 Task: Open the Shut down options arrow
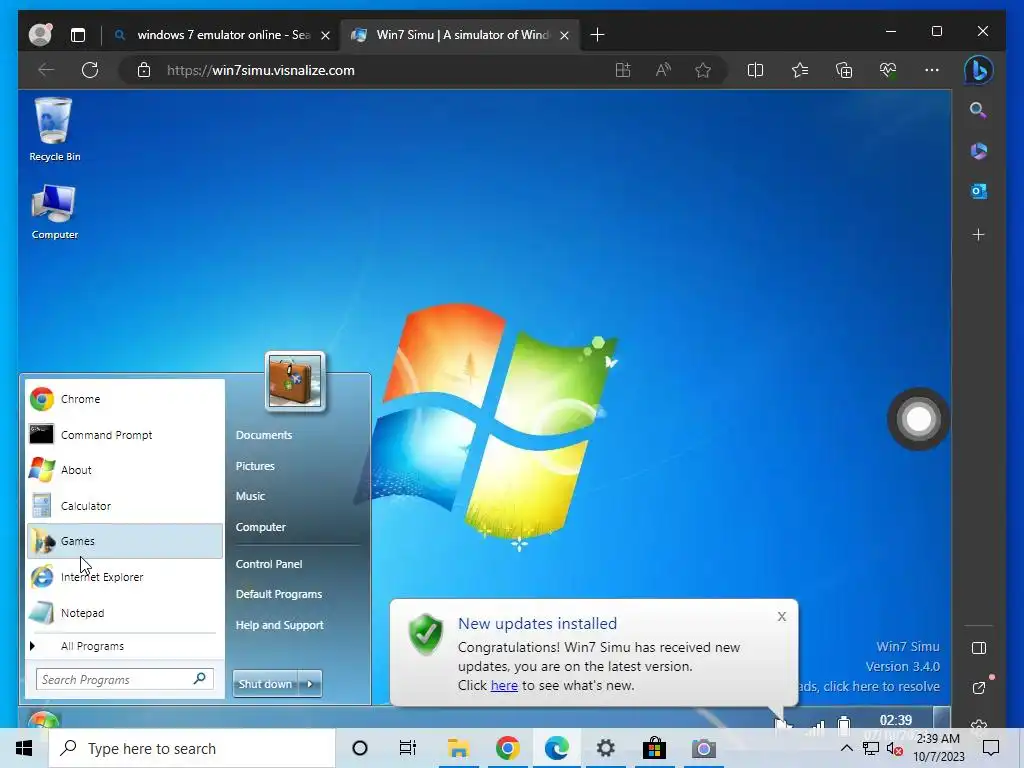click(310, 684)
